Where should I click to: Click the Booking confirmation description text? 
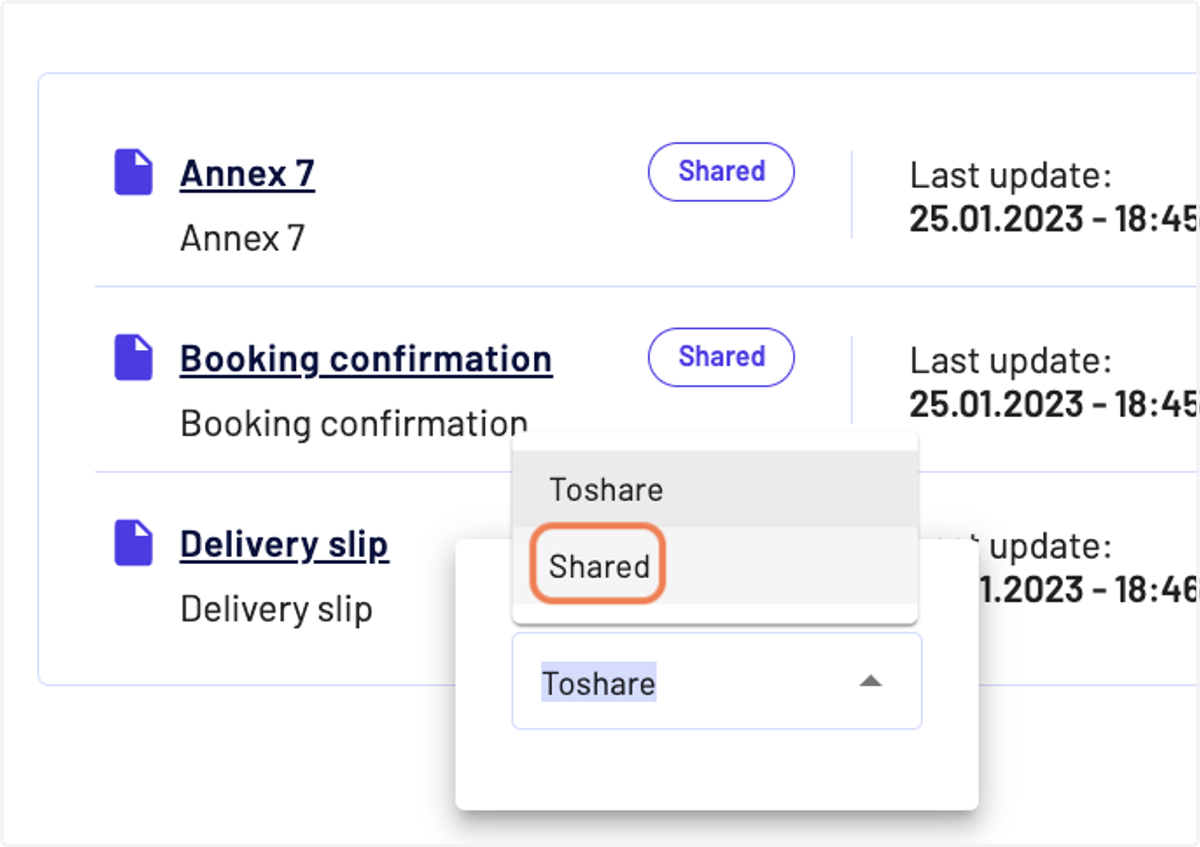click(x=354, y=424)
